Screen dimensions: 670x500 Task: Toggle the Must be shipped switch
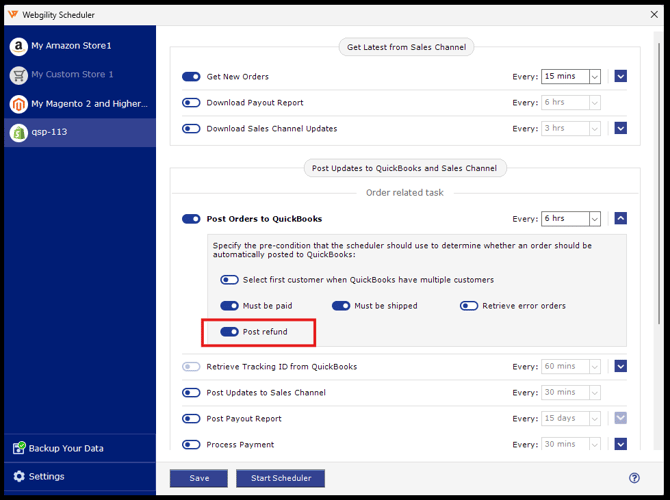point(341,306)
